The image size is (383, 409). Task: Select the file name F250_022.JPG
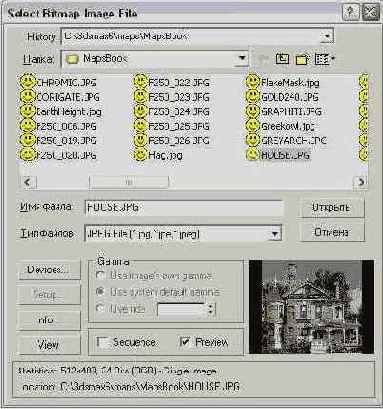coord(179,82)
